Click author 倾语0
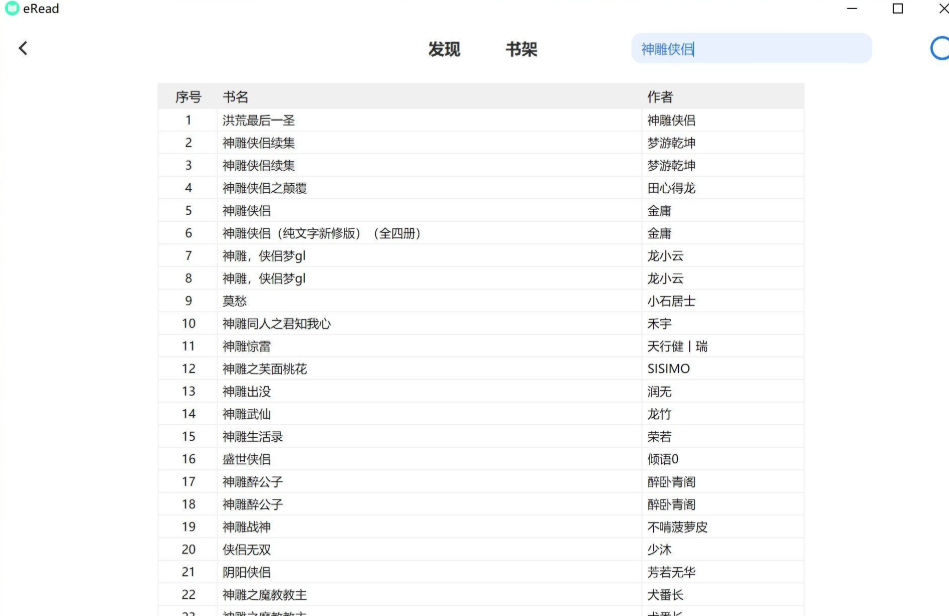The image size is (949, 616). pos(663,459)
